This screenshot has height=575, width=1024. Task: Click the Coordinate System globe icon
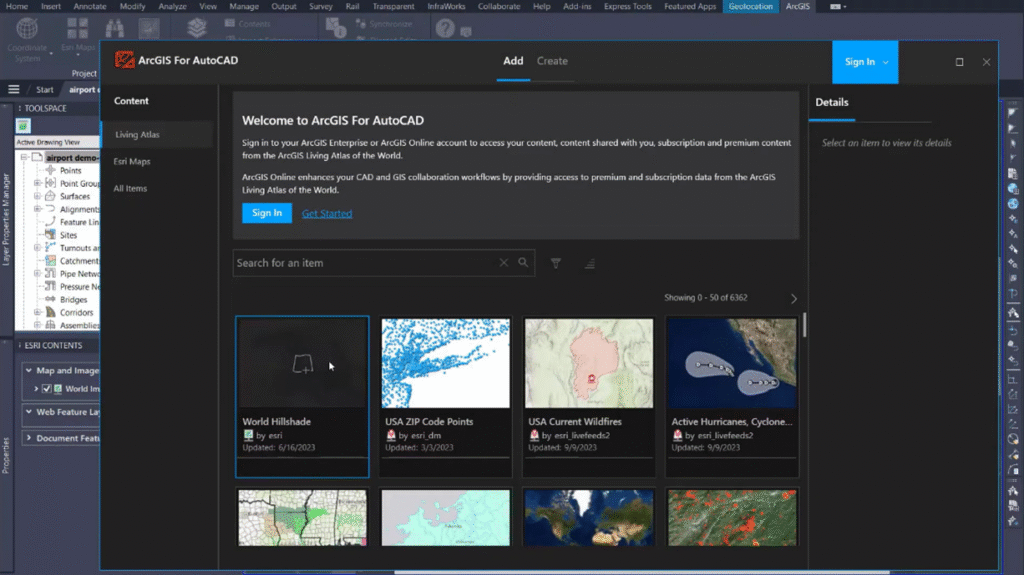27,29
